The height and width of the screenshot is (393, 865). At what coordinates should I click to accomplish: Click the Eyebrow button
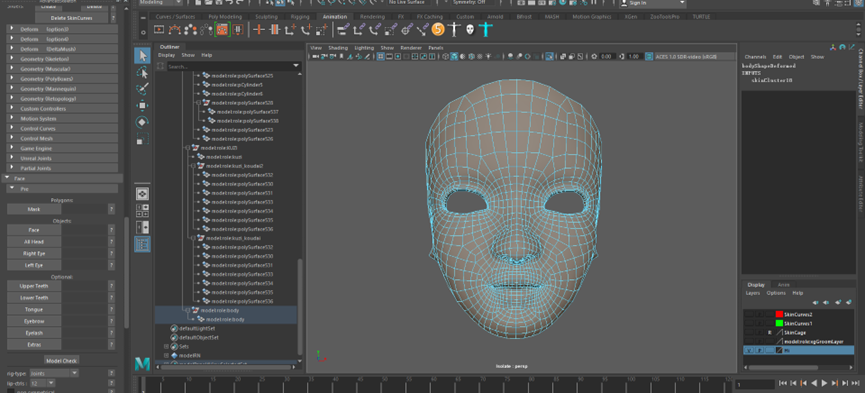tap(34, 321)
